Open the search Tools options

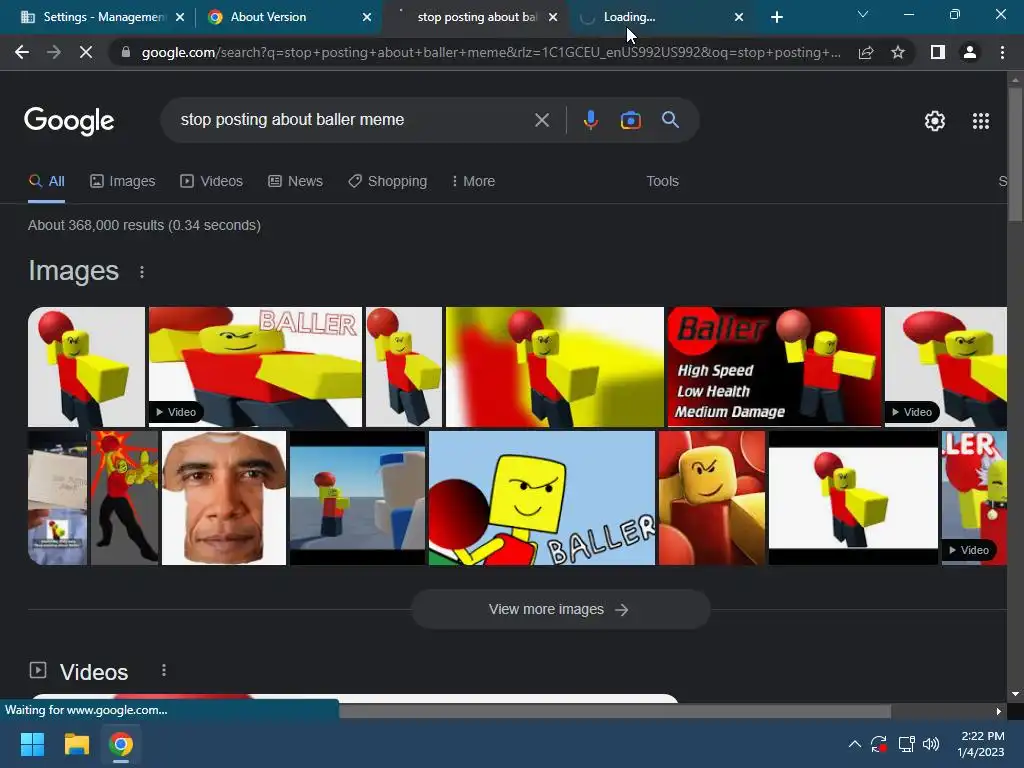pyautogui.click(x=662, y=181)
